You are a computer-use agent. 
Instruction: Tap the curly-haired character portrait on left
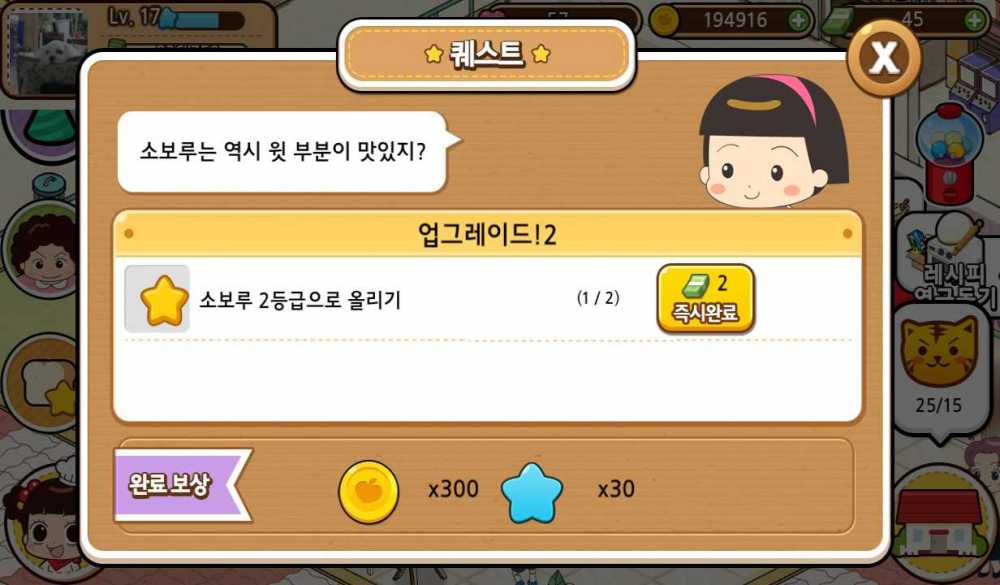pyautogui.click(x=40, y=250)
